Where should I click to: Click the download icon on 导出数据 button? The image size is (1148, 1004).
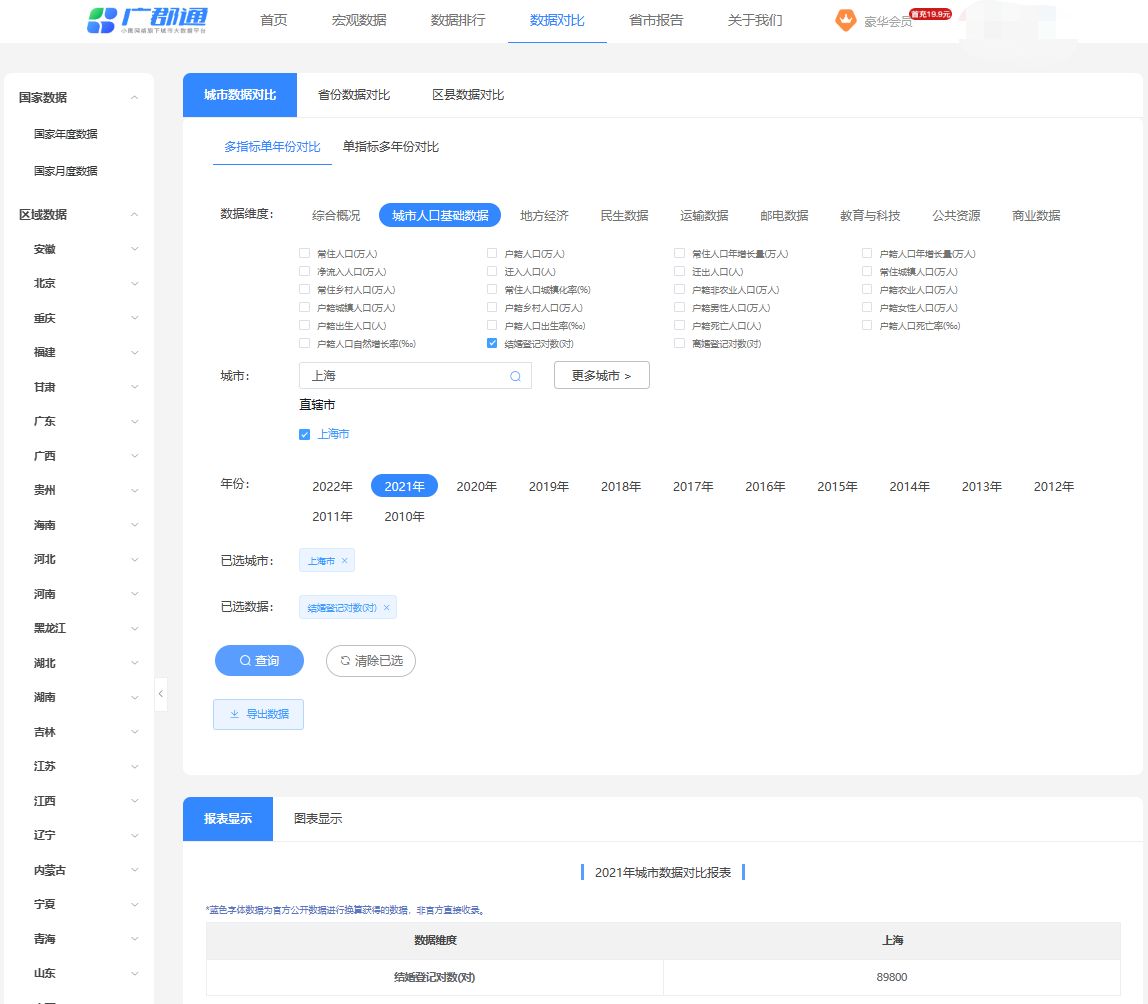point(232,714)
